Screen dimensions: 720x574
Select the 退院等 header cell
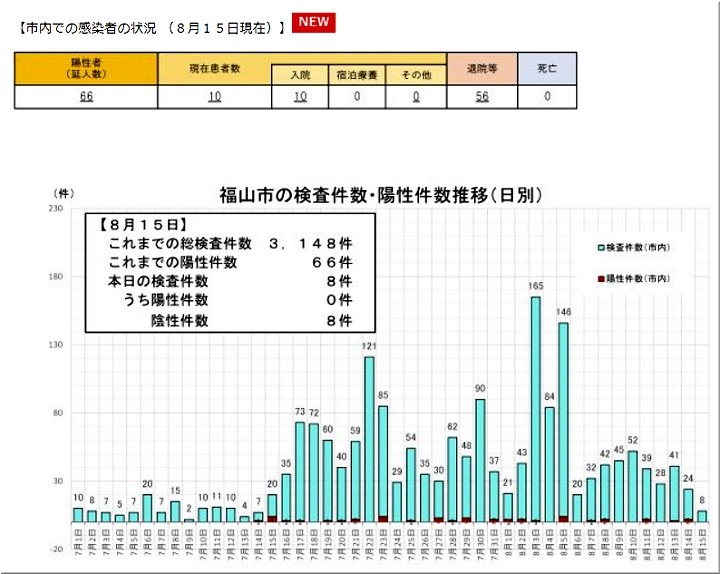tap(482, 68)
